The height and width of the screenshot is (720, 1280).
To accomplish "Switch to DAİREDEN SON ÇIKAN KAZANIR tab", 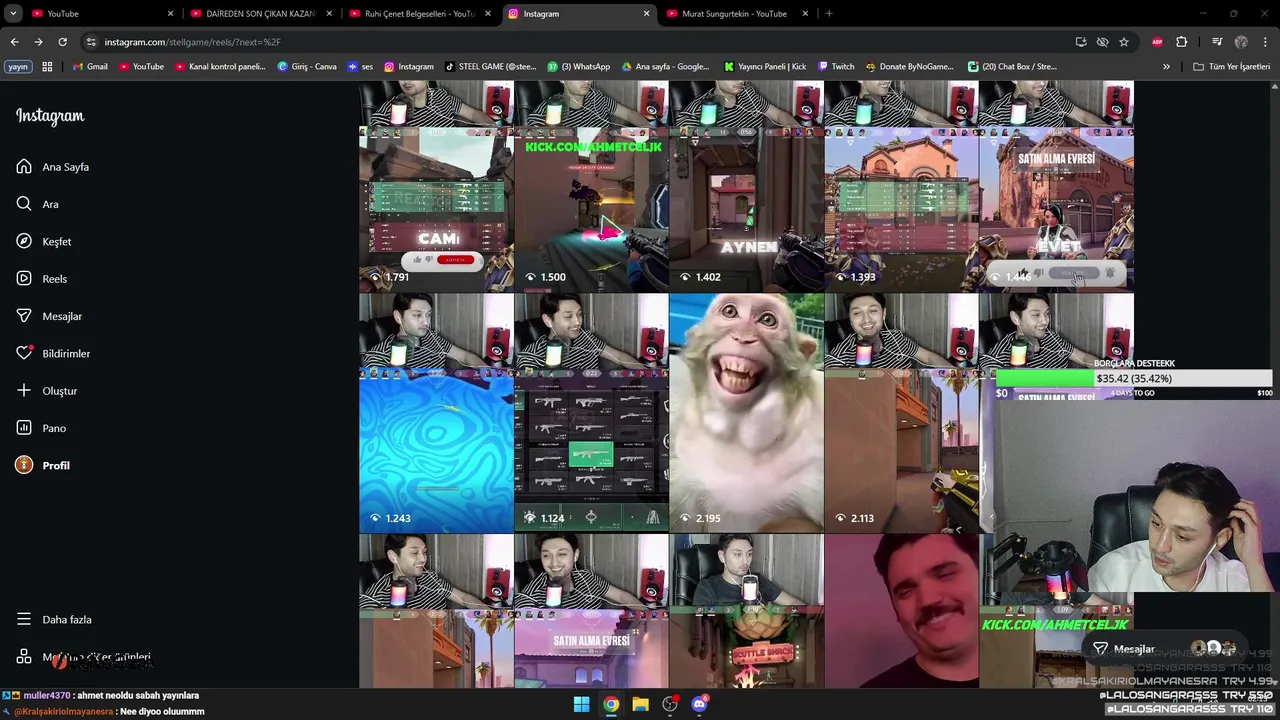I will click(x=258, y=14).
